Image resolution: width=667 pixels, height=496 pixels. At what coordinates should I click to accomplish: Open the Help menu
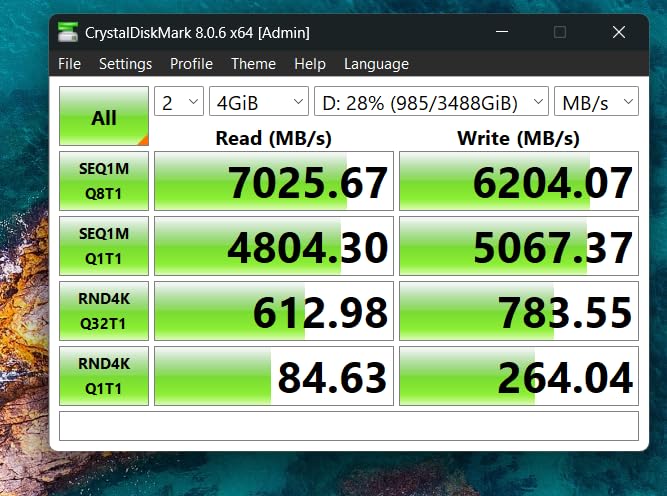tap(310, 64)
